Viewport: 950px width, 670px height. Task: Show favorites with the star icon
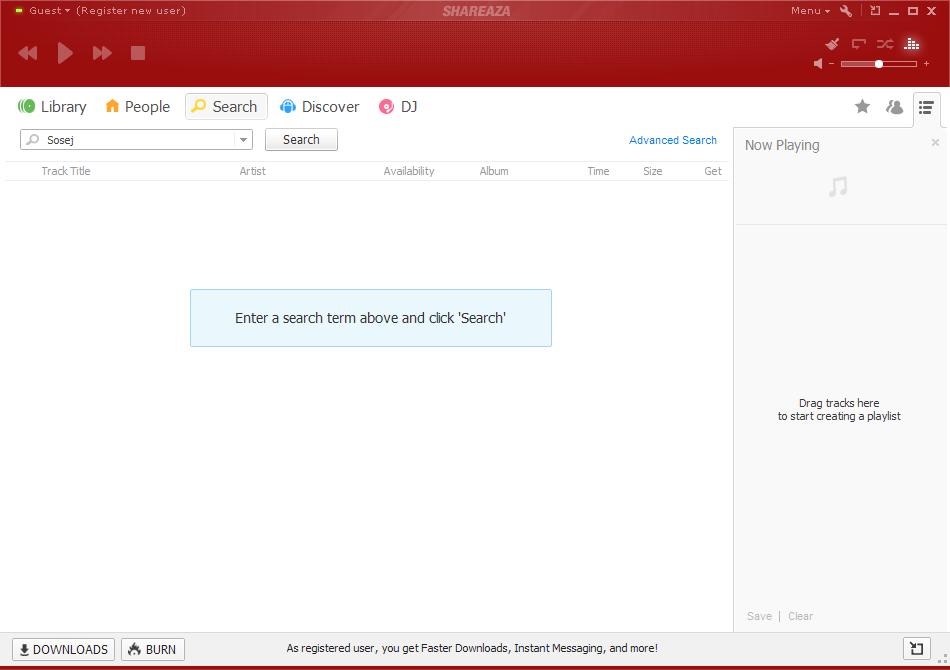coord(862,107)
